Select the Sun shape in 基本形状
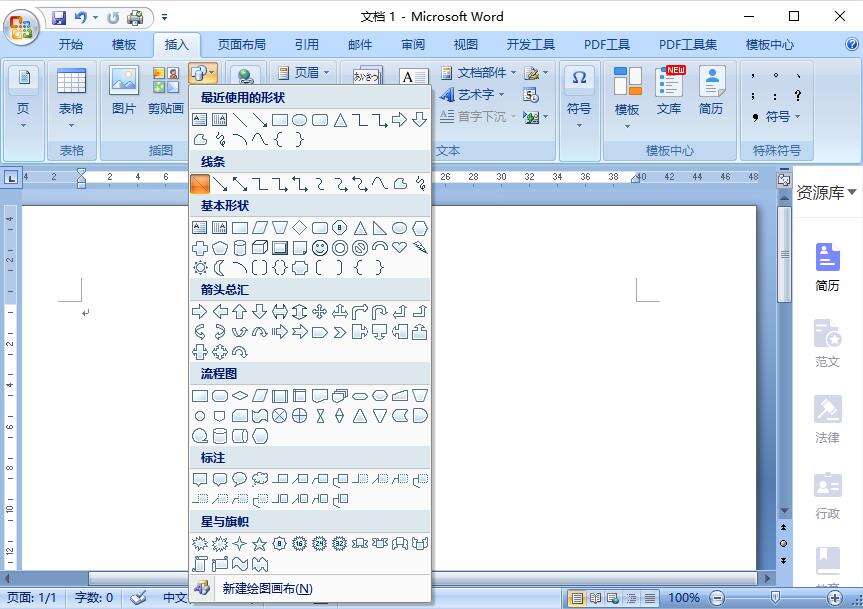This screenshot has height=609, width=863. pyautogui.click(x=200, y=268)
